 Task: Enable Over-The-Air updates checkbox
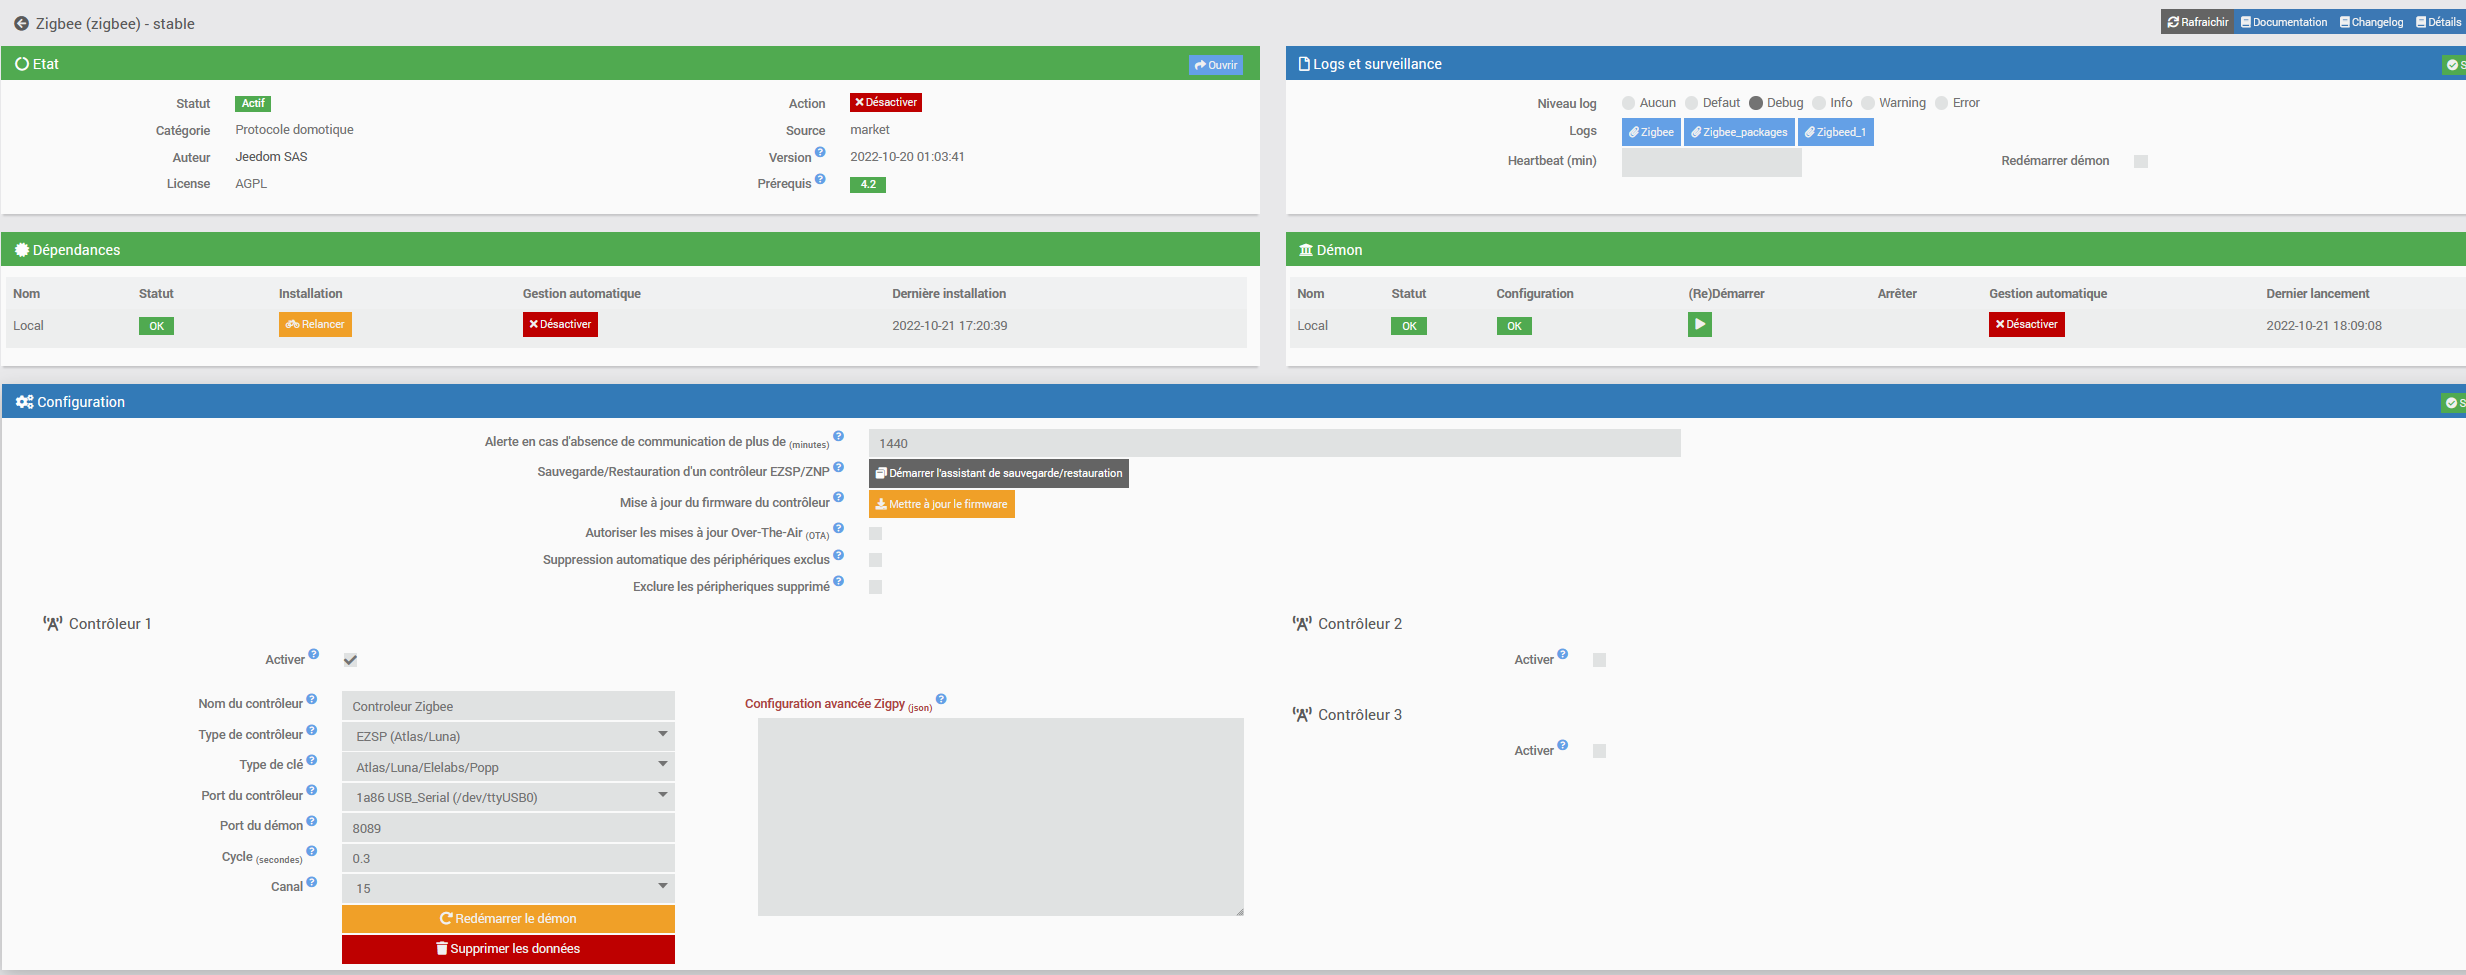876,534
